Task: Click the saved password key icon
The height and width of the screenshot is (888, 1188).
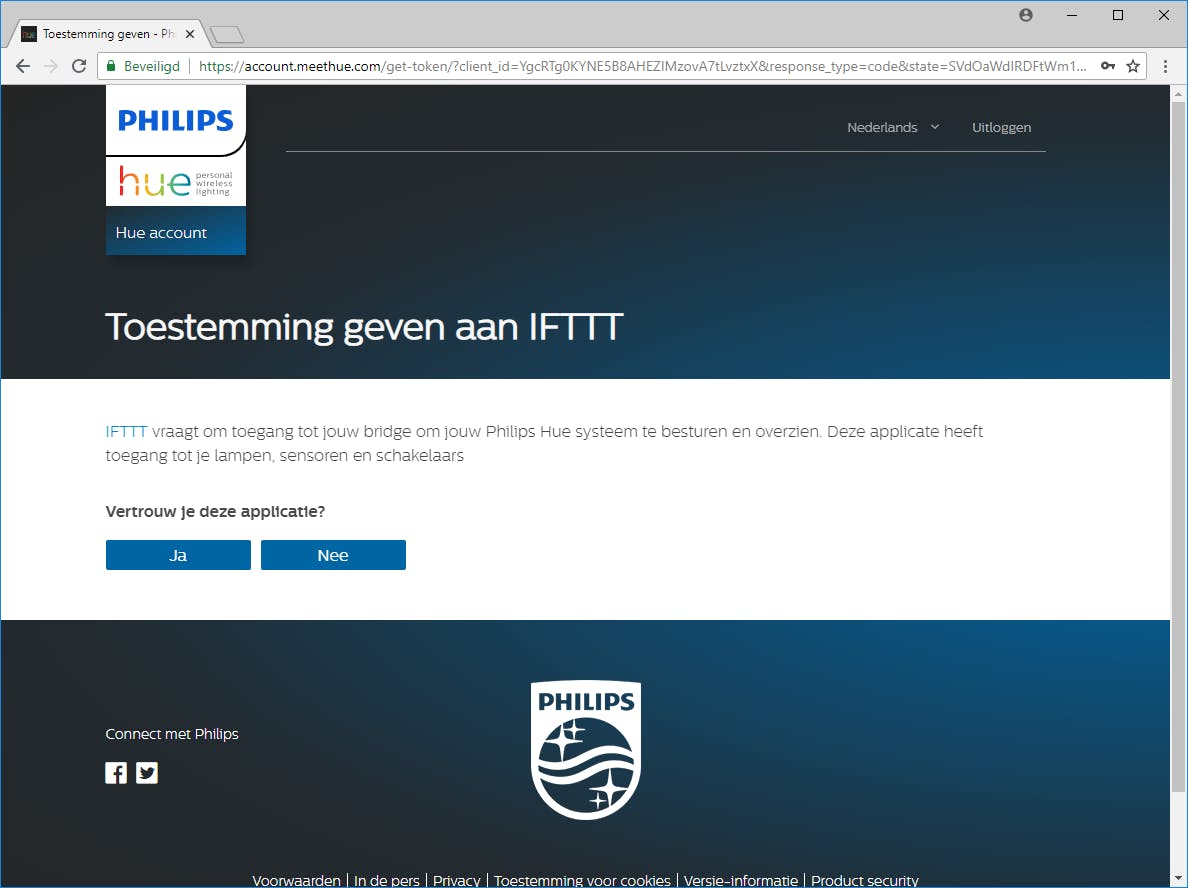Action: (x=1108, y=66)
